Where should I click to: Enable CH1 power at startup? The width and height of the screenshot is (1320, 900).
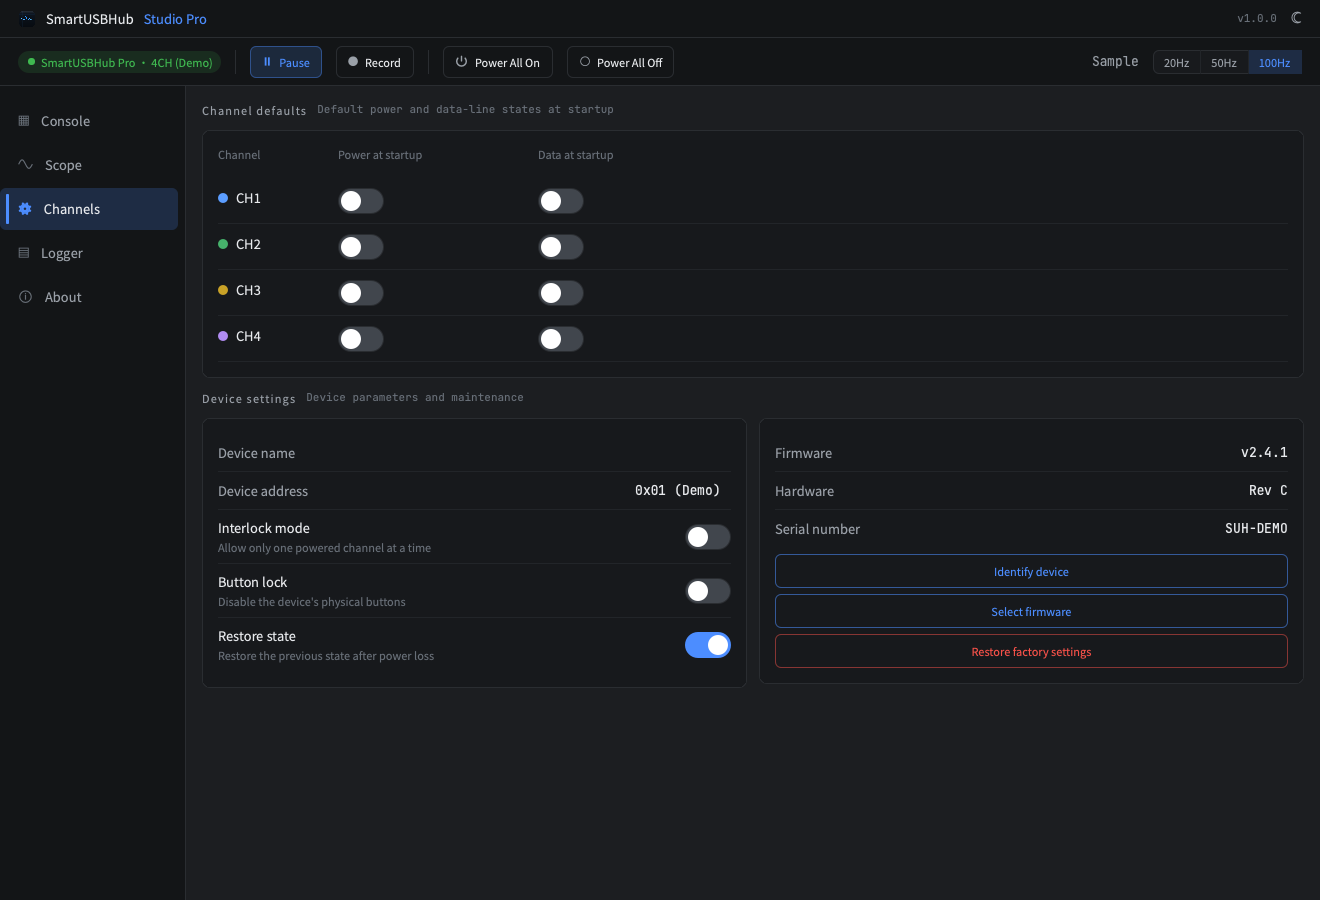361,201
